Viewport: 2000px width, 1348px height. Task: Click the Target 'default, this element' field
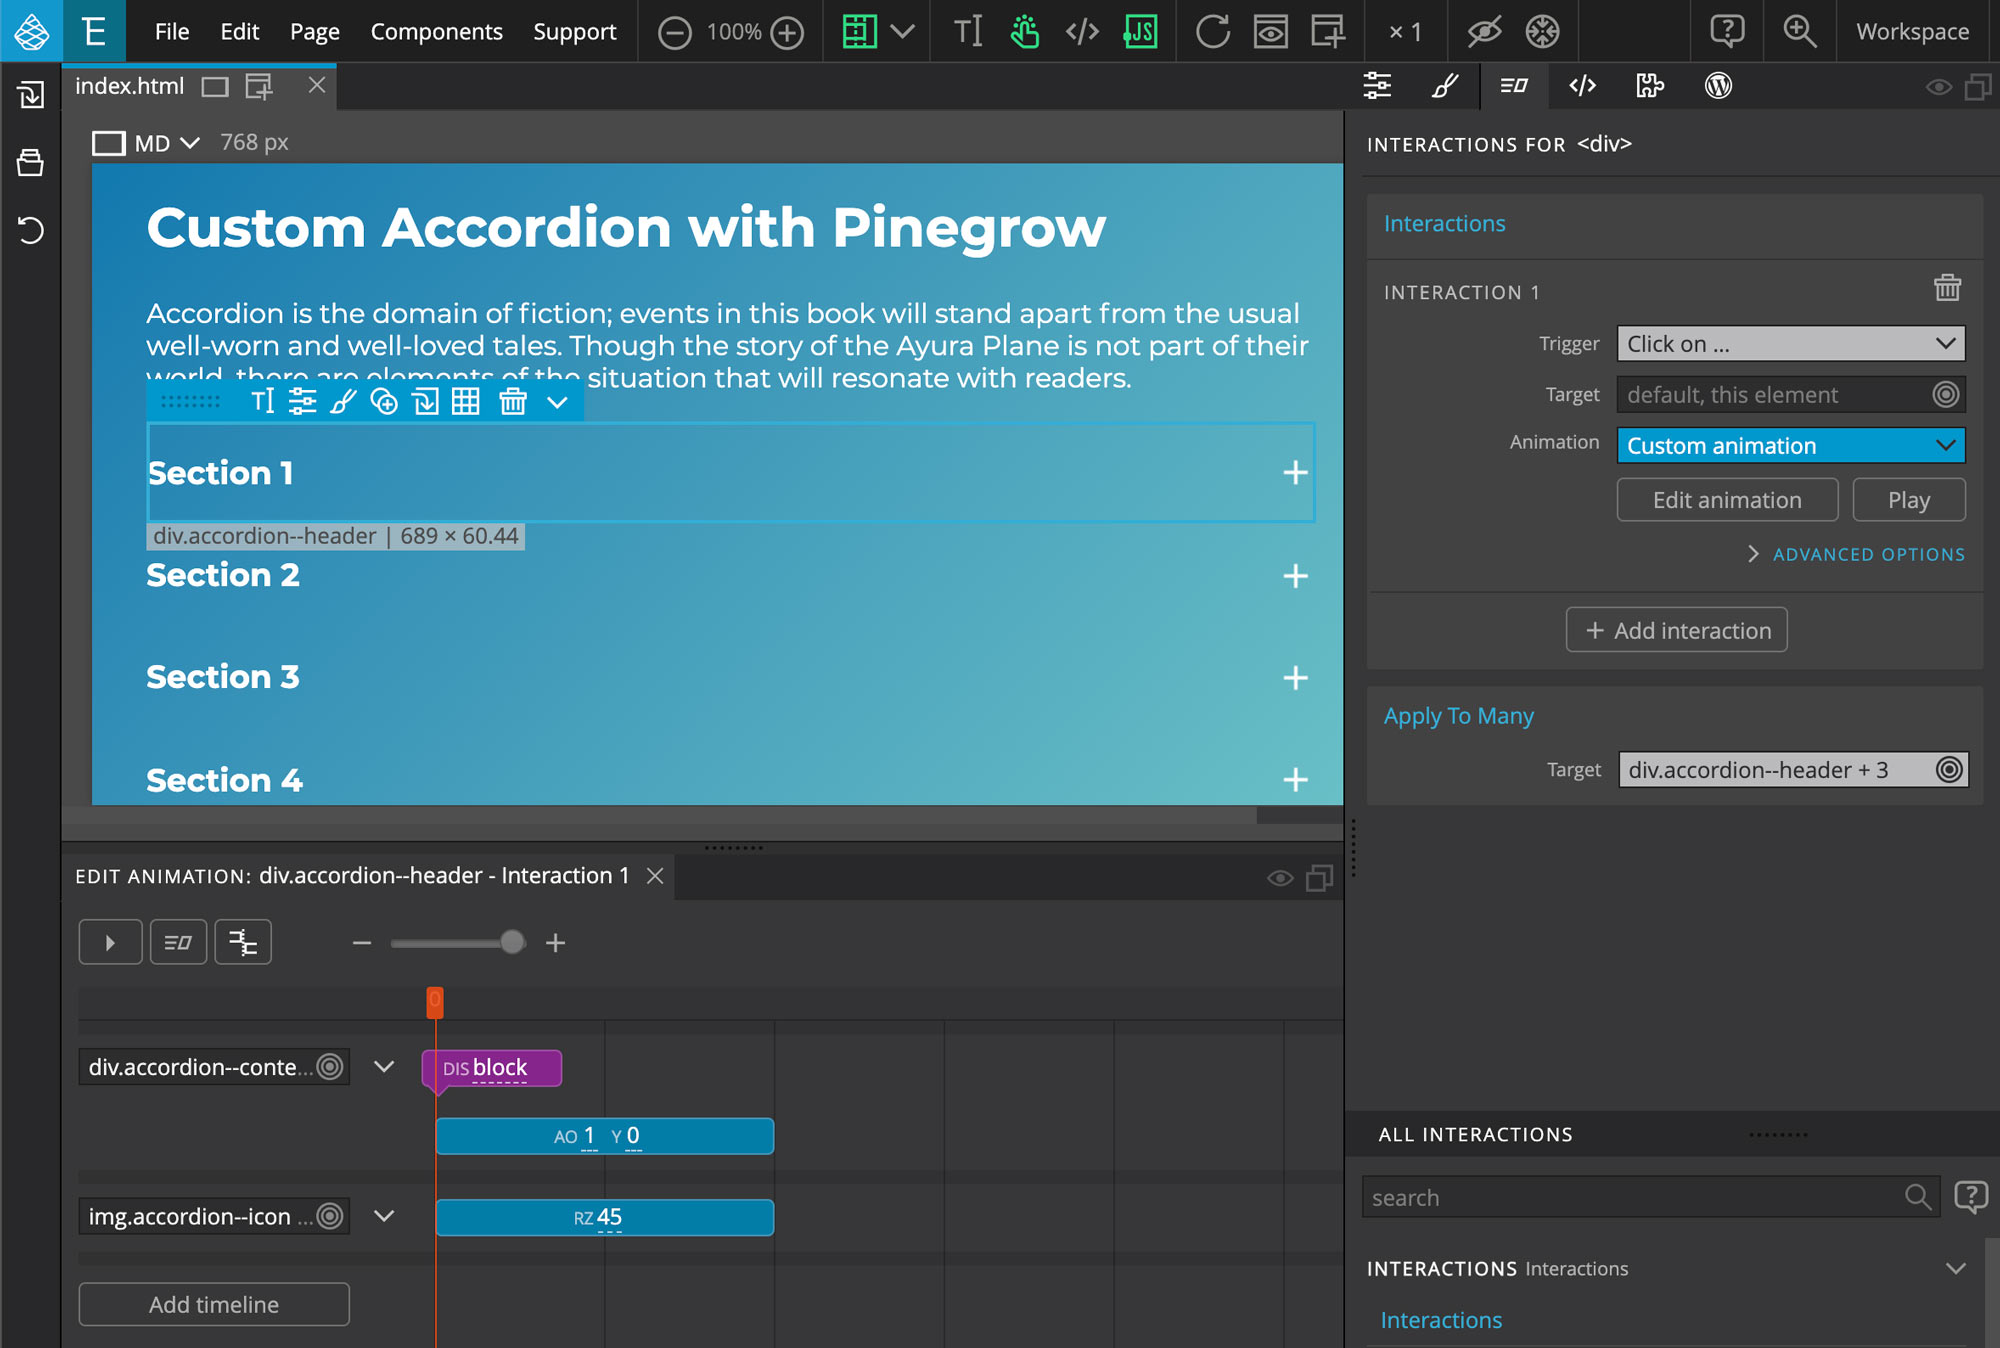pyautogui.click(x=1791, y=394)
